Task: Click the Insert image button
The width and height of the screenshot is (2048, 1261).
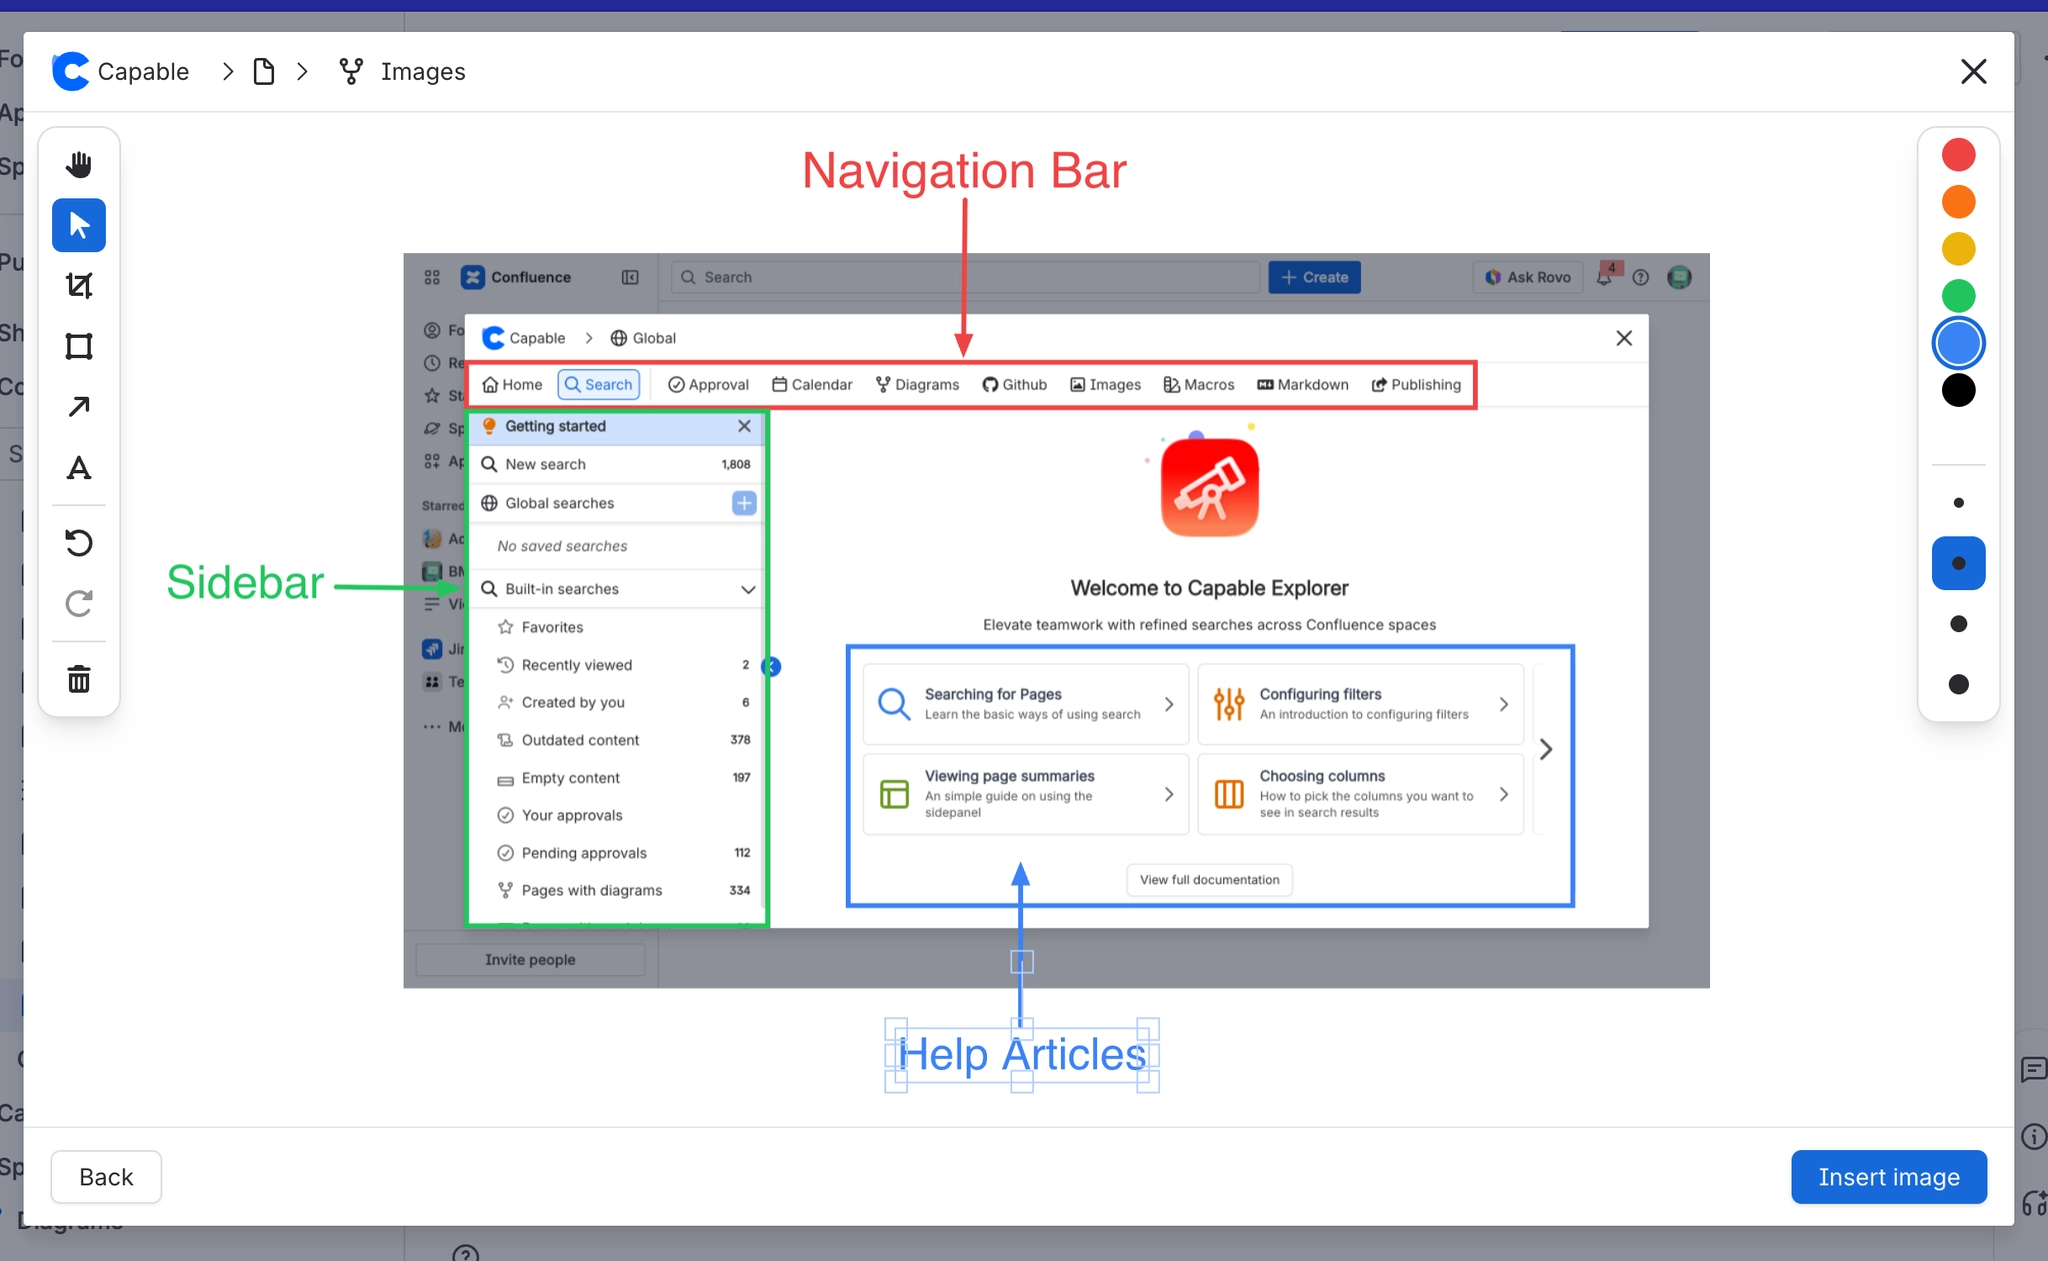Action: 1888,1177
